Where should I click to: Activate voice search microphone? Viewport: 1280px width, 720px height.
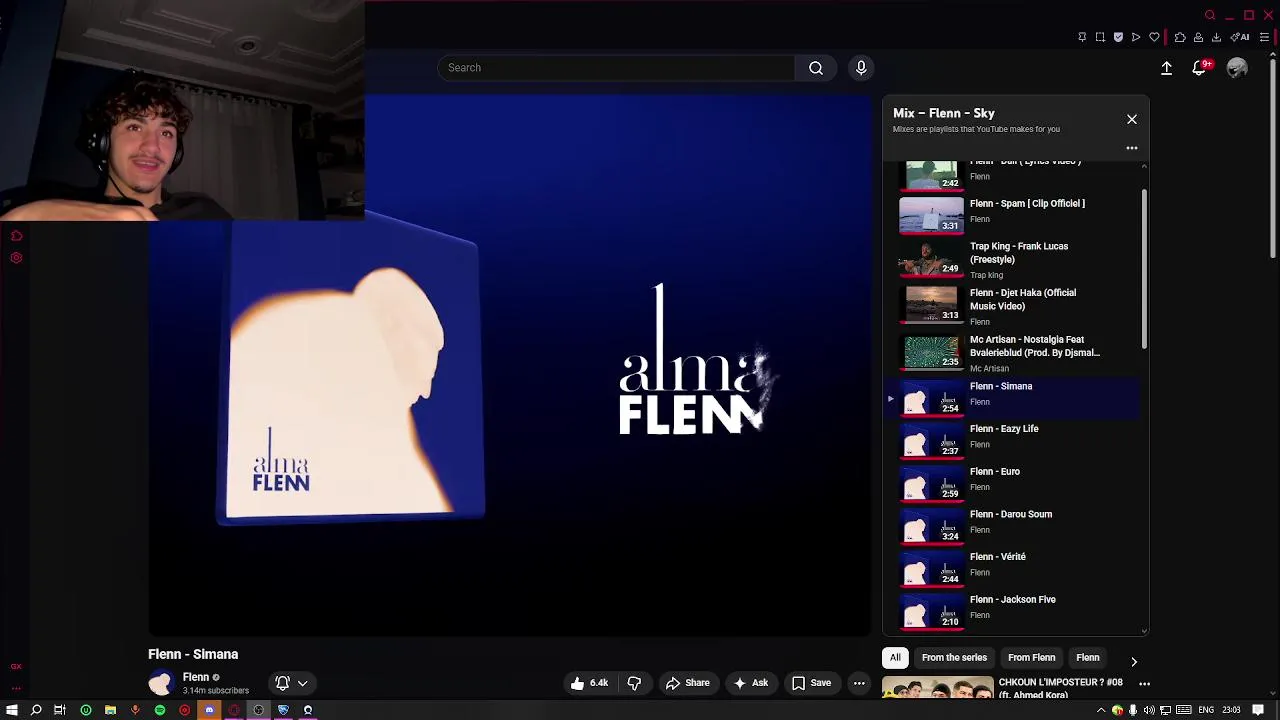(x=861, y=68)
